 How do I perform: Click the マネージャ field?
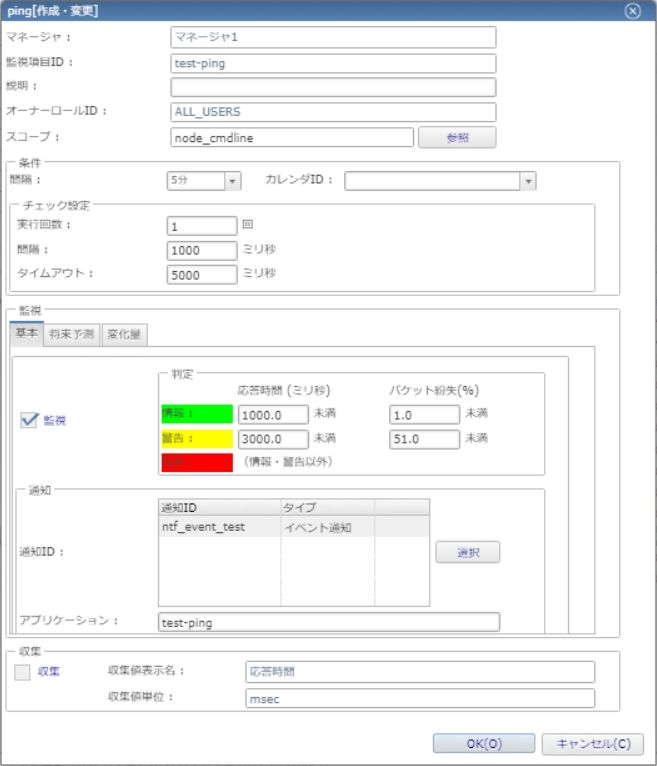click(333, 37)
